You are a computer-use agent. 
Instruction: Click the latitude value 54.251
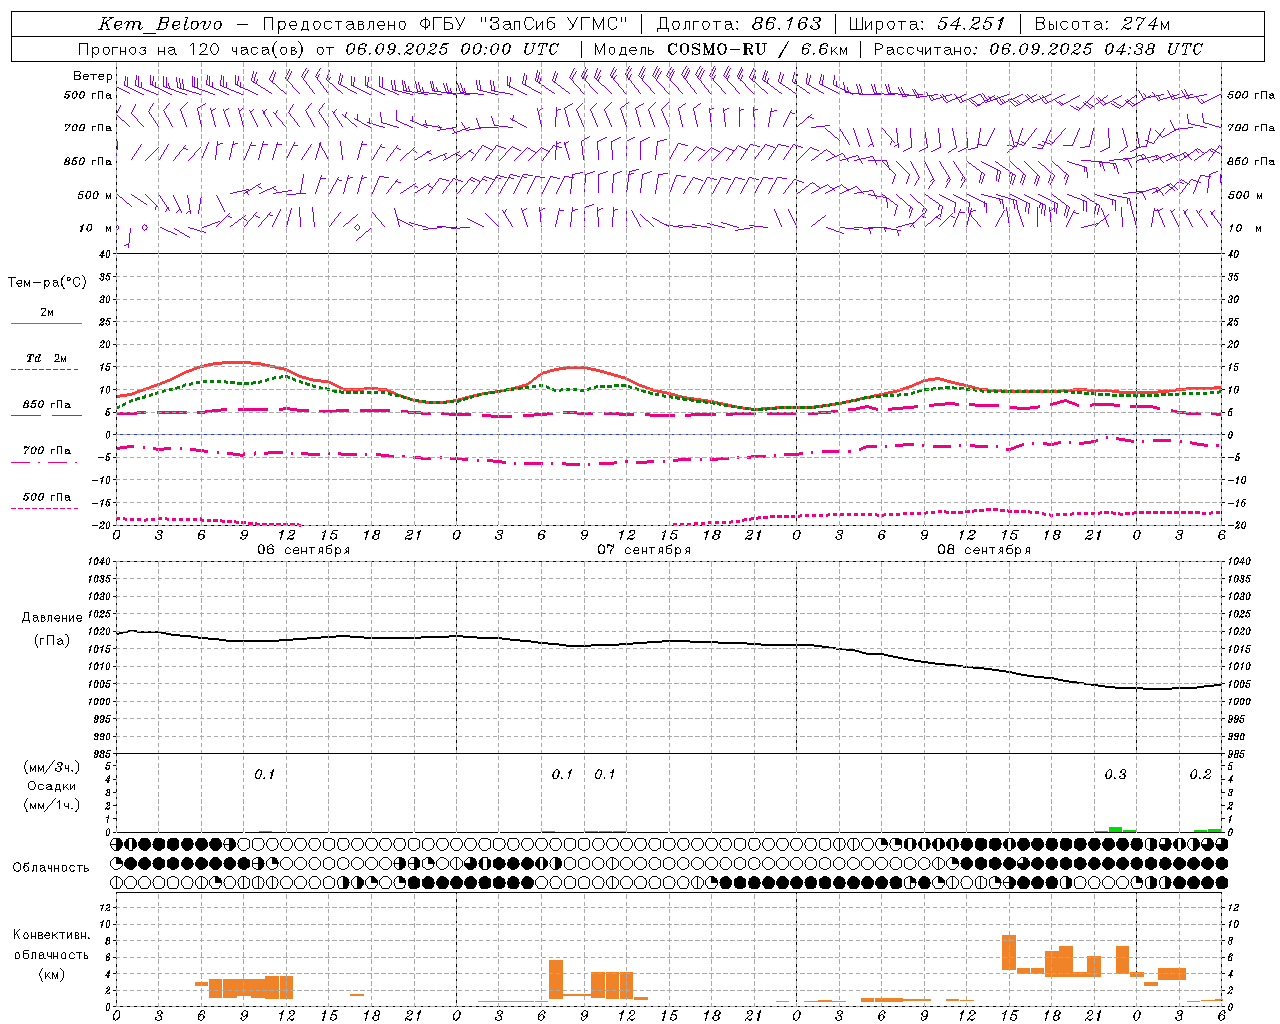pyautogui.click(x=970, y=25)
